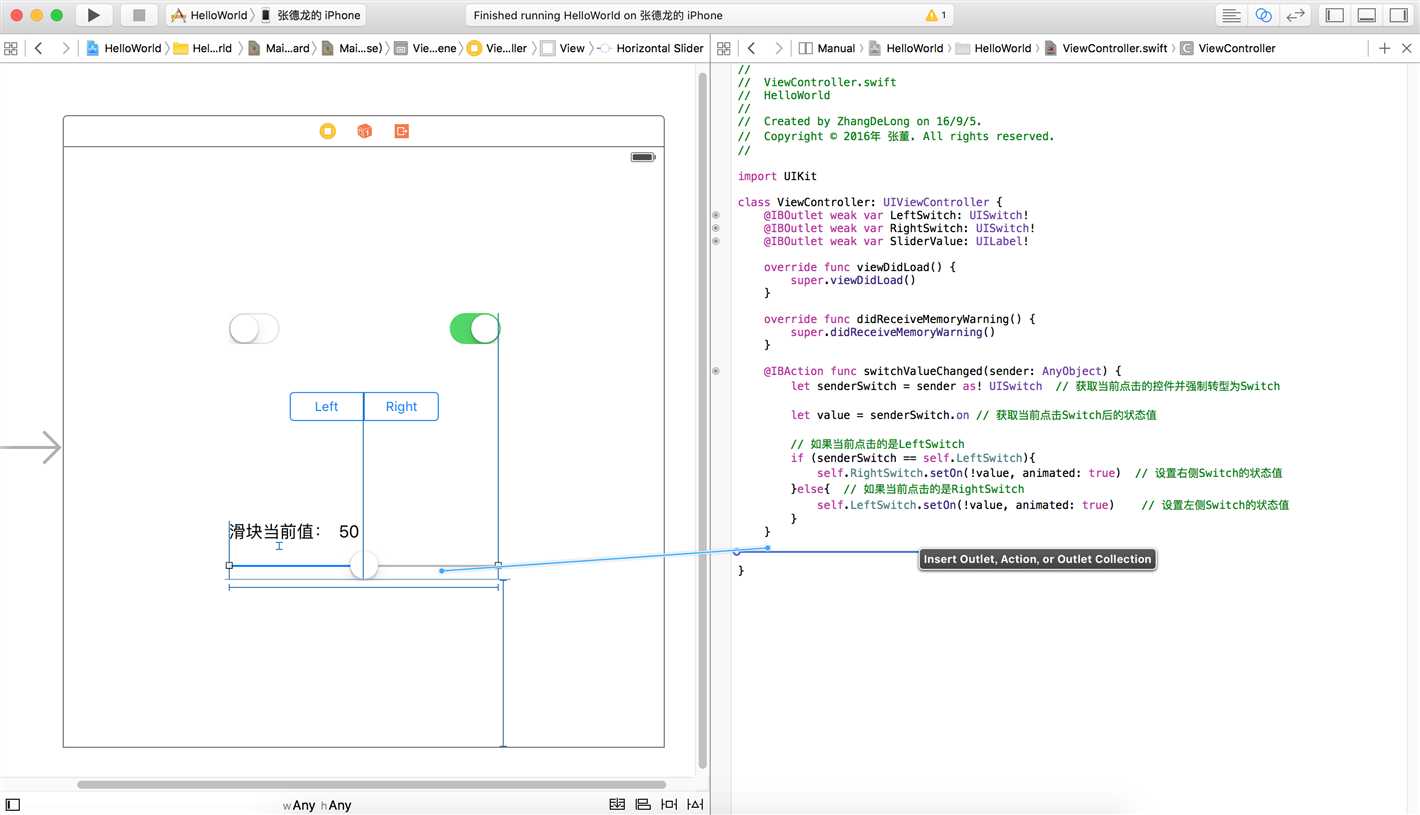Run the HelloWorld project with the Play button
The image size is (1420, 815).
click(x=93, y=15)
